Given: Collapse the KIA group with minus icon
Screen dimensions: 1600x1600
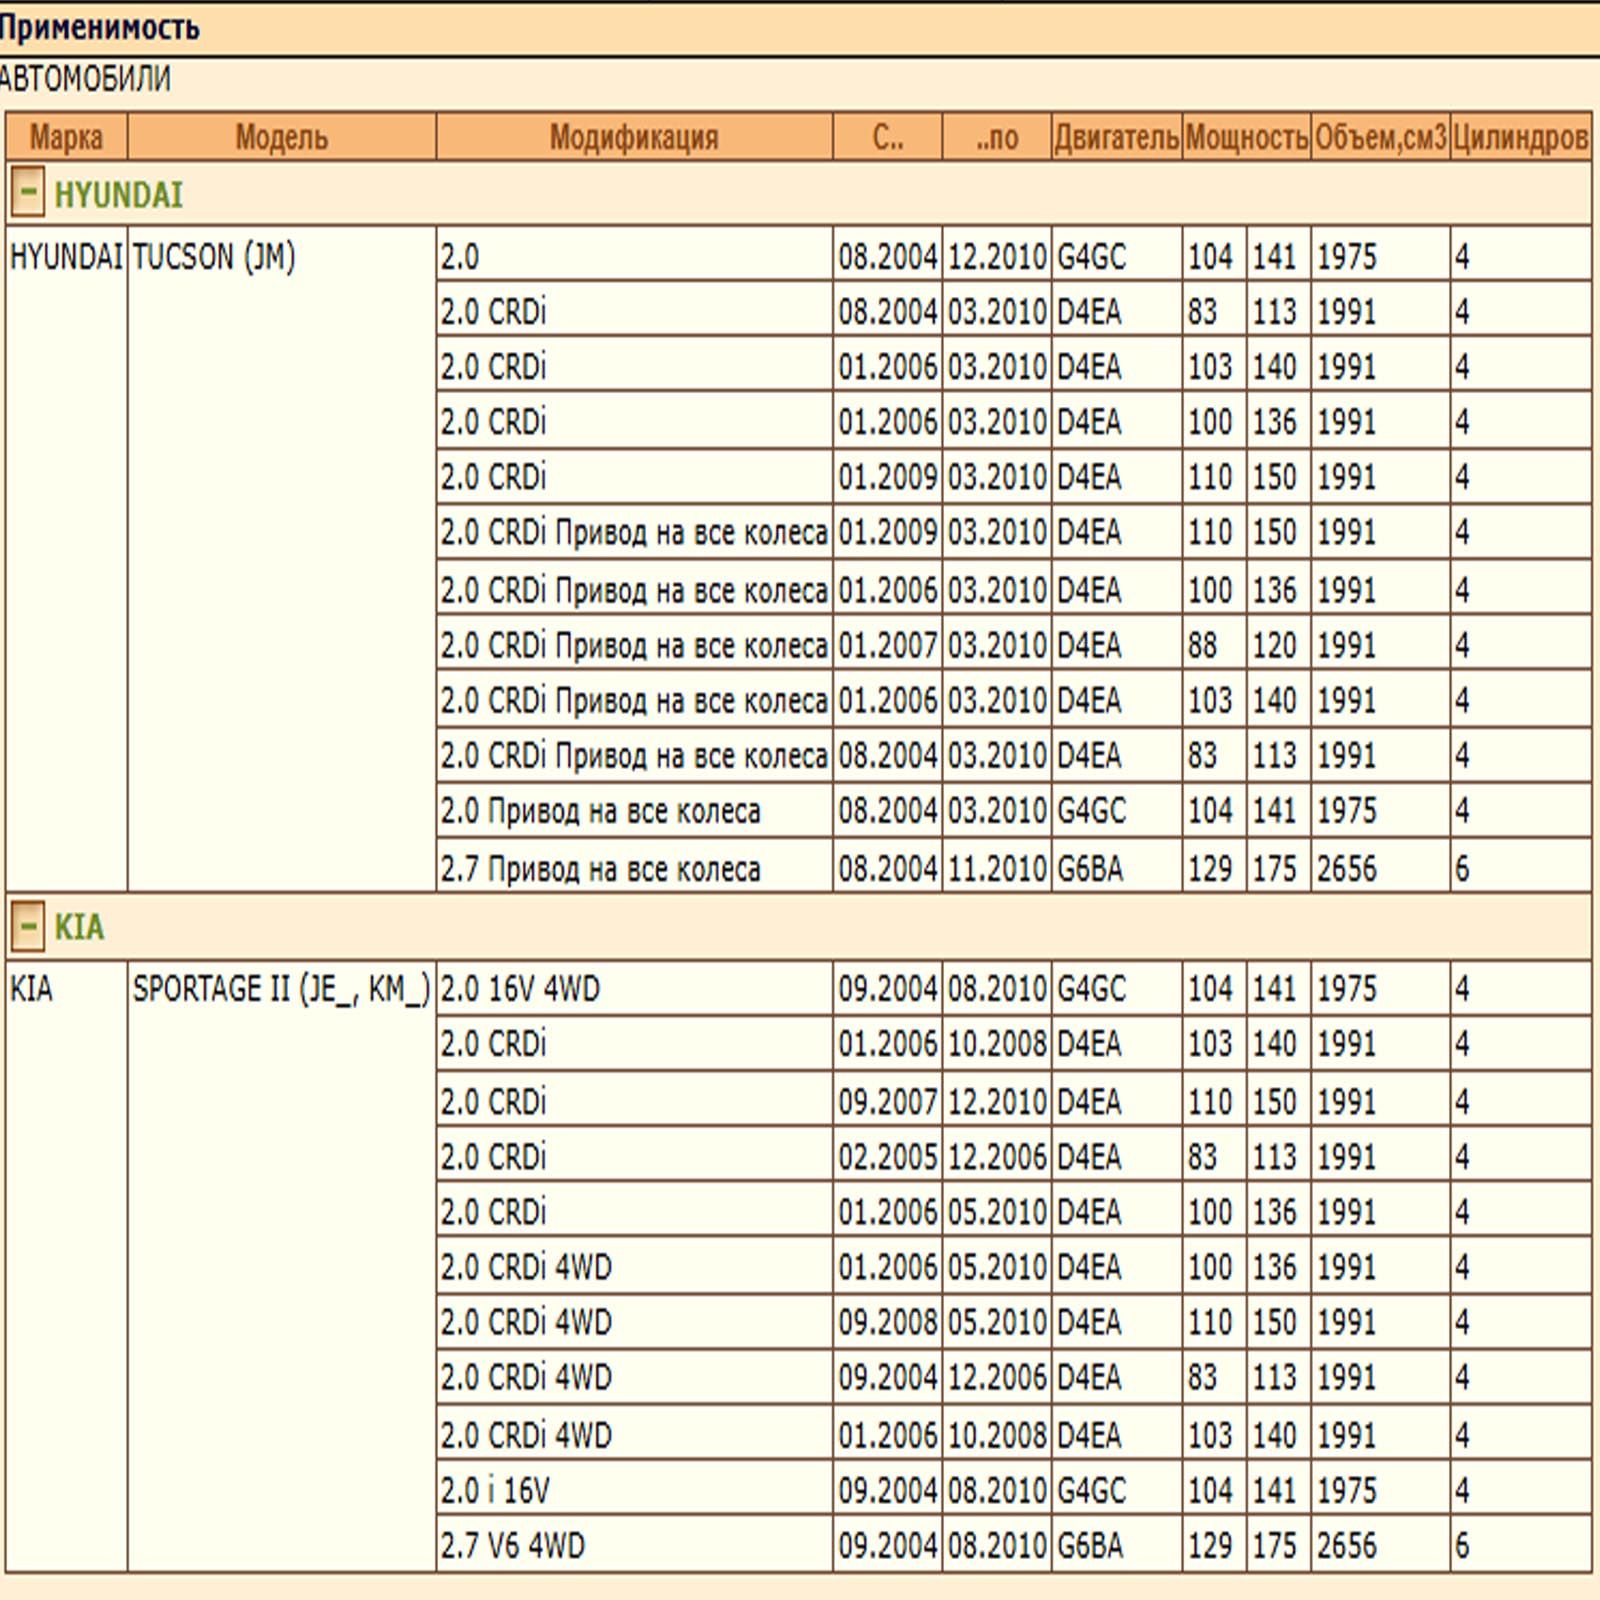Looking at the screenshot, I should point(27,926).
